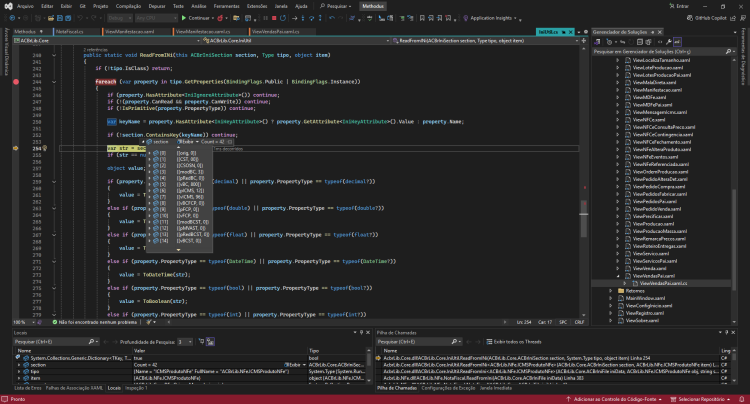Click the editor vertical scrollbar thumb

(584, 218)
